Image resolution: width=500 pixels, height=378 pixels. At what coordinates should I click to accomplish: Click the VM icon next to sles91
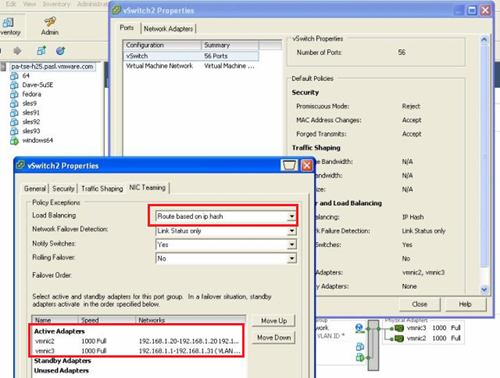pyautogui.click(x=14, y=113)
